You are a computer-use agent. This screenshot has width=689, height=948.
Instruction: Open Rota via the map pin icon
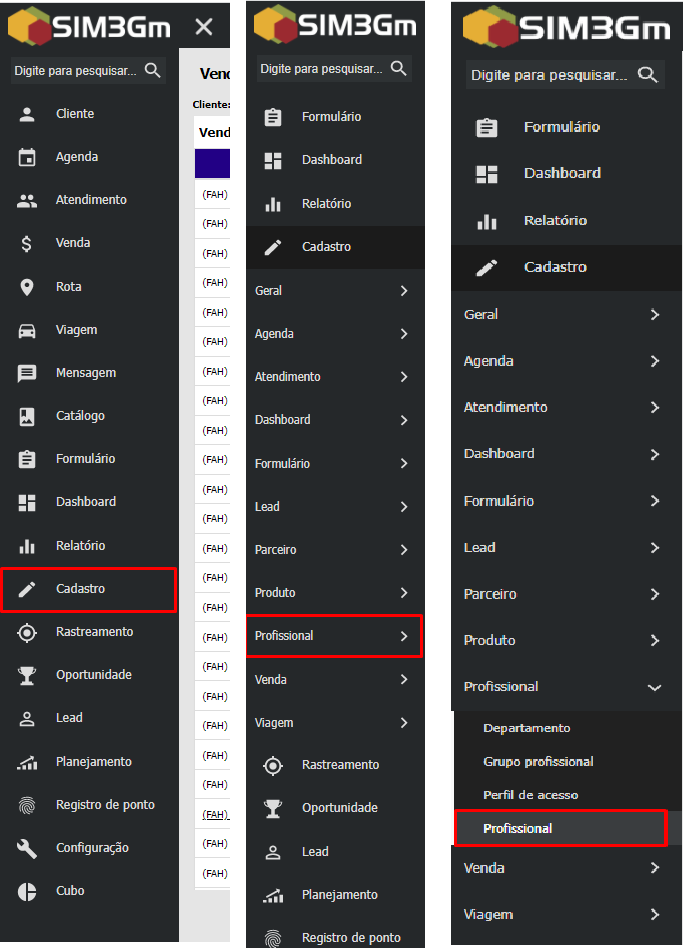[x=27, y=287]
